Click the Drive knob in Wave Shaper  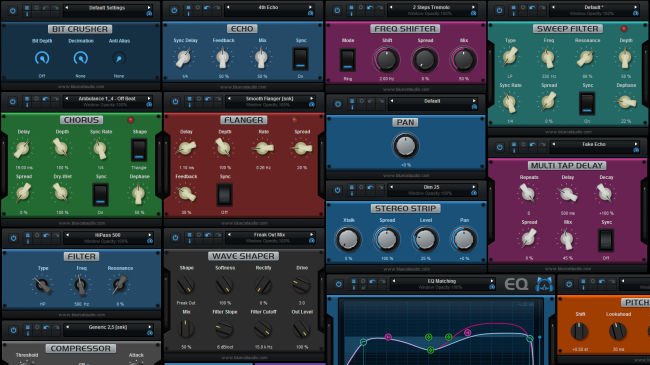(x=302, y=285)
